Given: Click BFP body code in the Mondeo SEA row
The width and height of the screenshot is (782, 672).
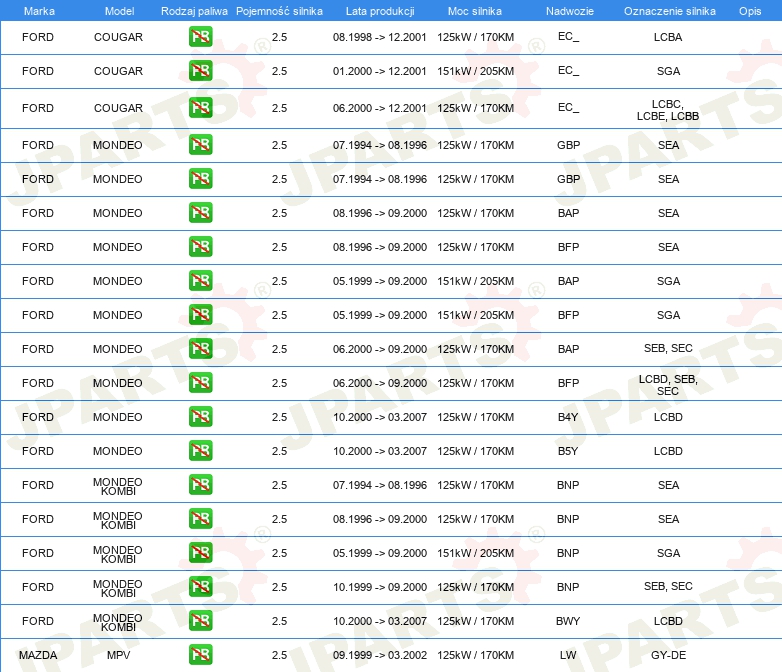Looking at the screenshot, I should pos(568,247).
